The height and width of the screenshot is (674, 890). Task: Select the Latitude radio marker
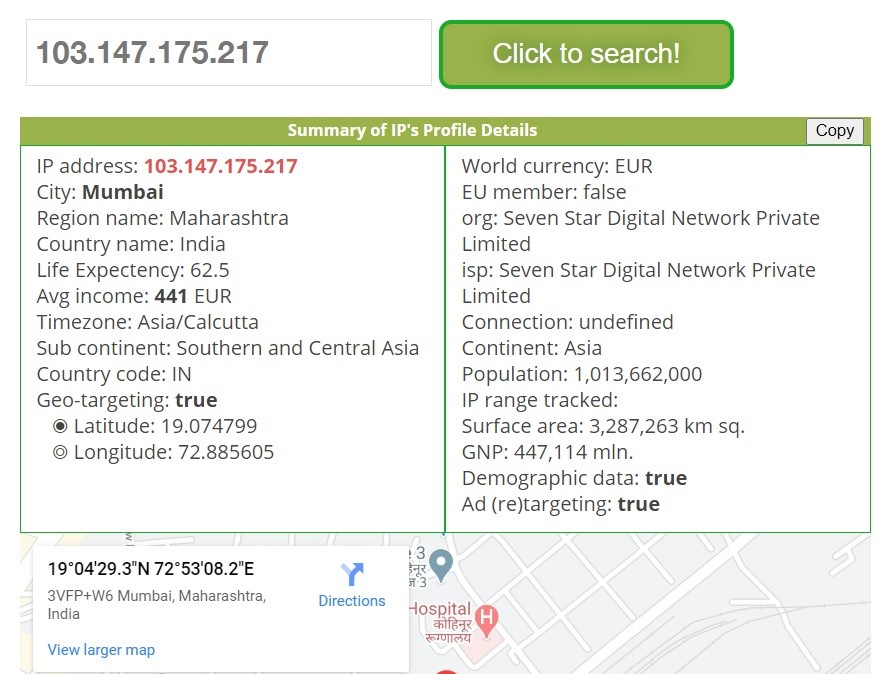[60, 426]
